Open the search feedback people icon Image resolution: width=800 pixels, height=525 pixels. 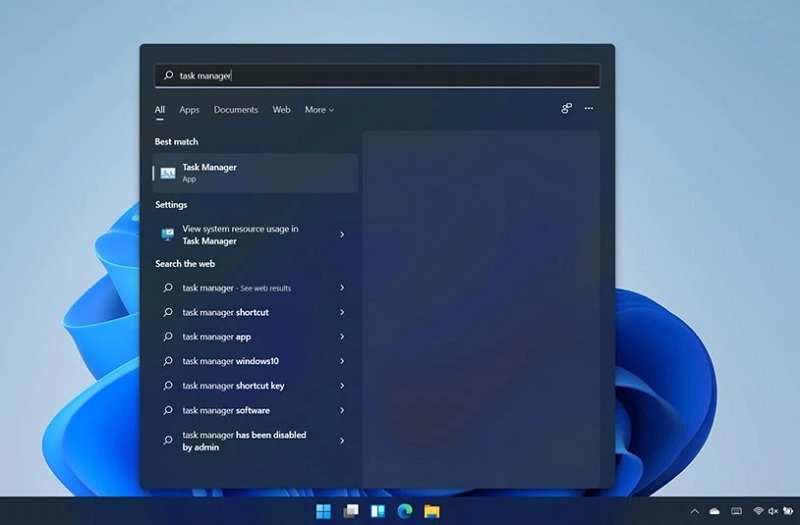click(x=566, y=108)
